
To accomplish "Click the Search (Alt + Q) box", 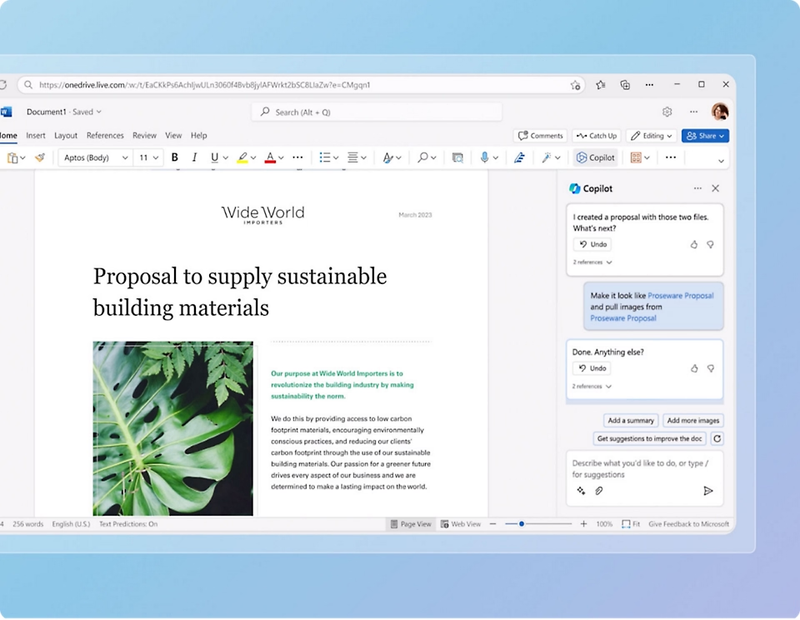I will coord(377,112).
